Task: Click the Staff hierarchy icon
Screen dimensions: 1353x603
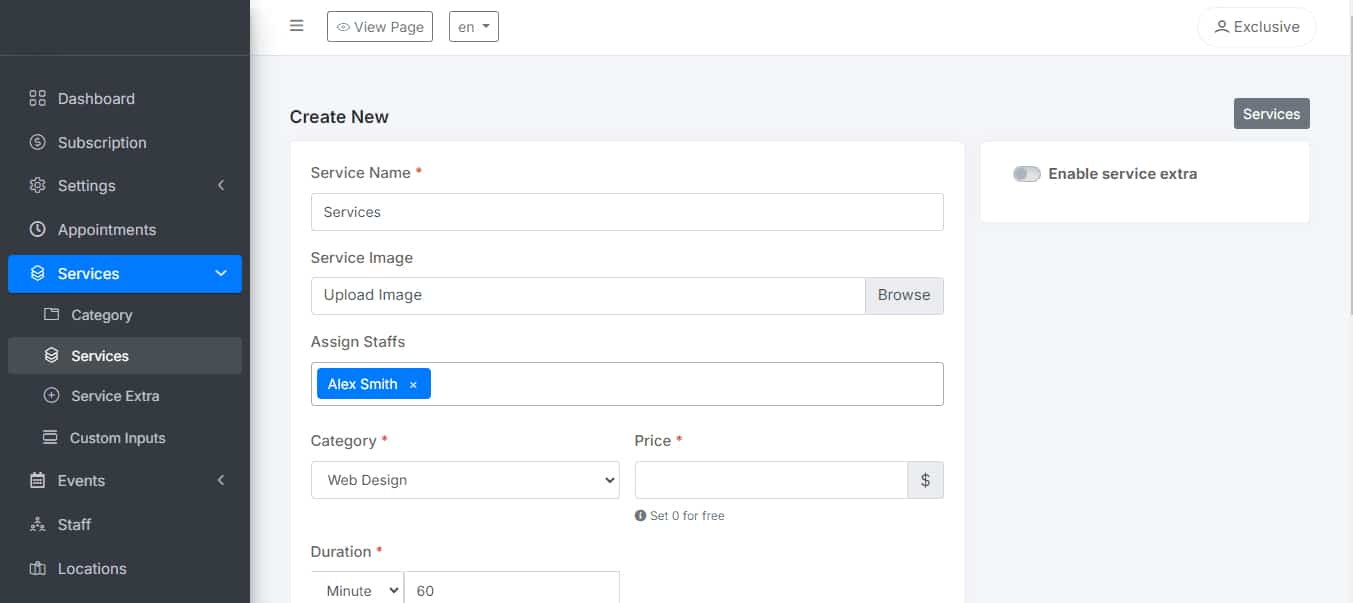Action: [x=38, y=524]
